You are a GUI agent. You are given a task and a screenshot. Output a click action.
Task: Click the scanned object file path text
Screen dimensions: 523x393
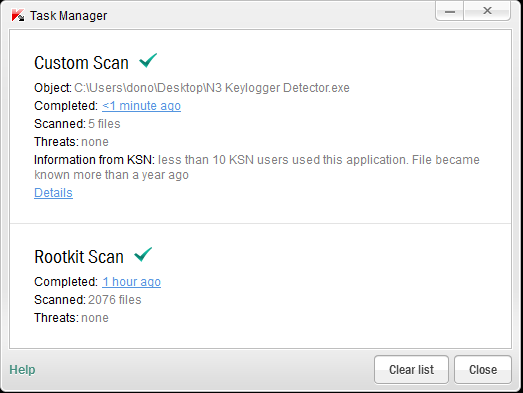pyautogui.click(x=212, y=88)
